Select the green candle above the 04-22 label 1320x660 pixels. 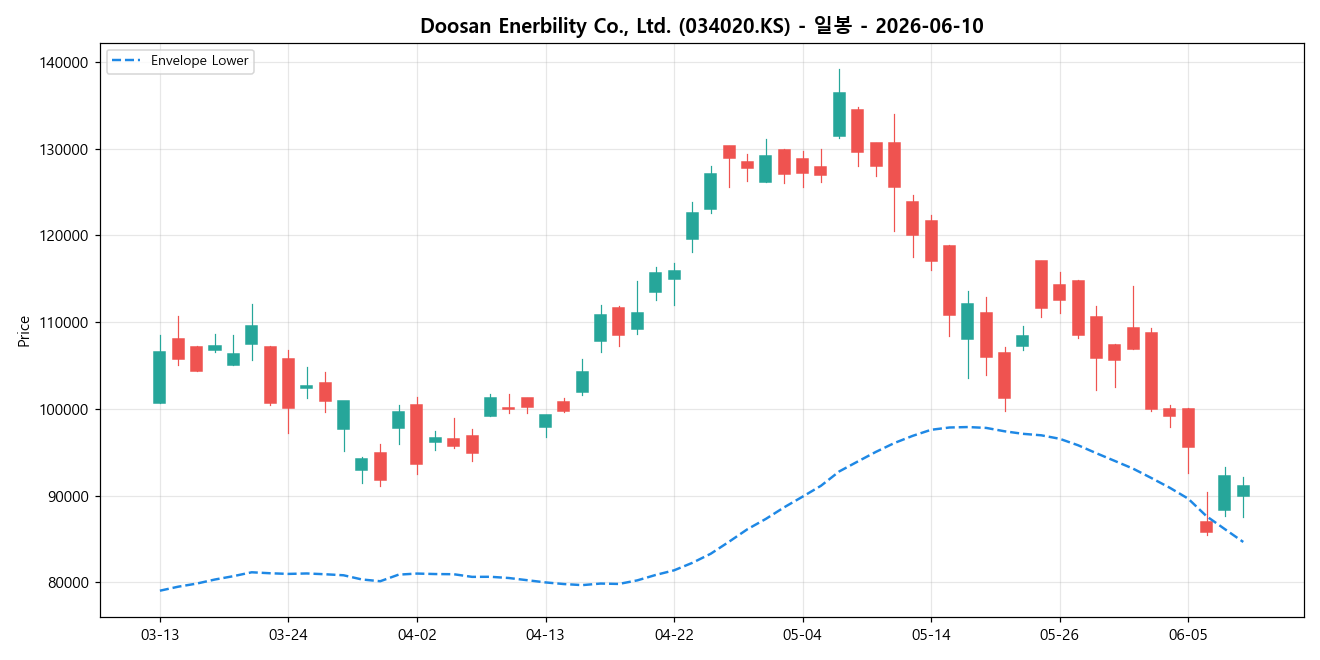click(674, 275)
